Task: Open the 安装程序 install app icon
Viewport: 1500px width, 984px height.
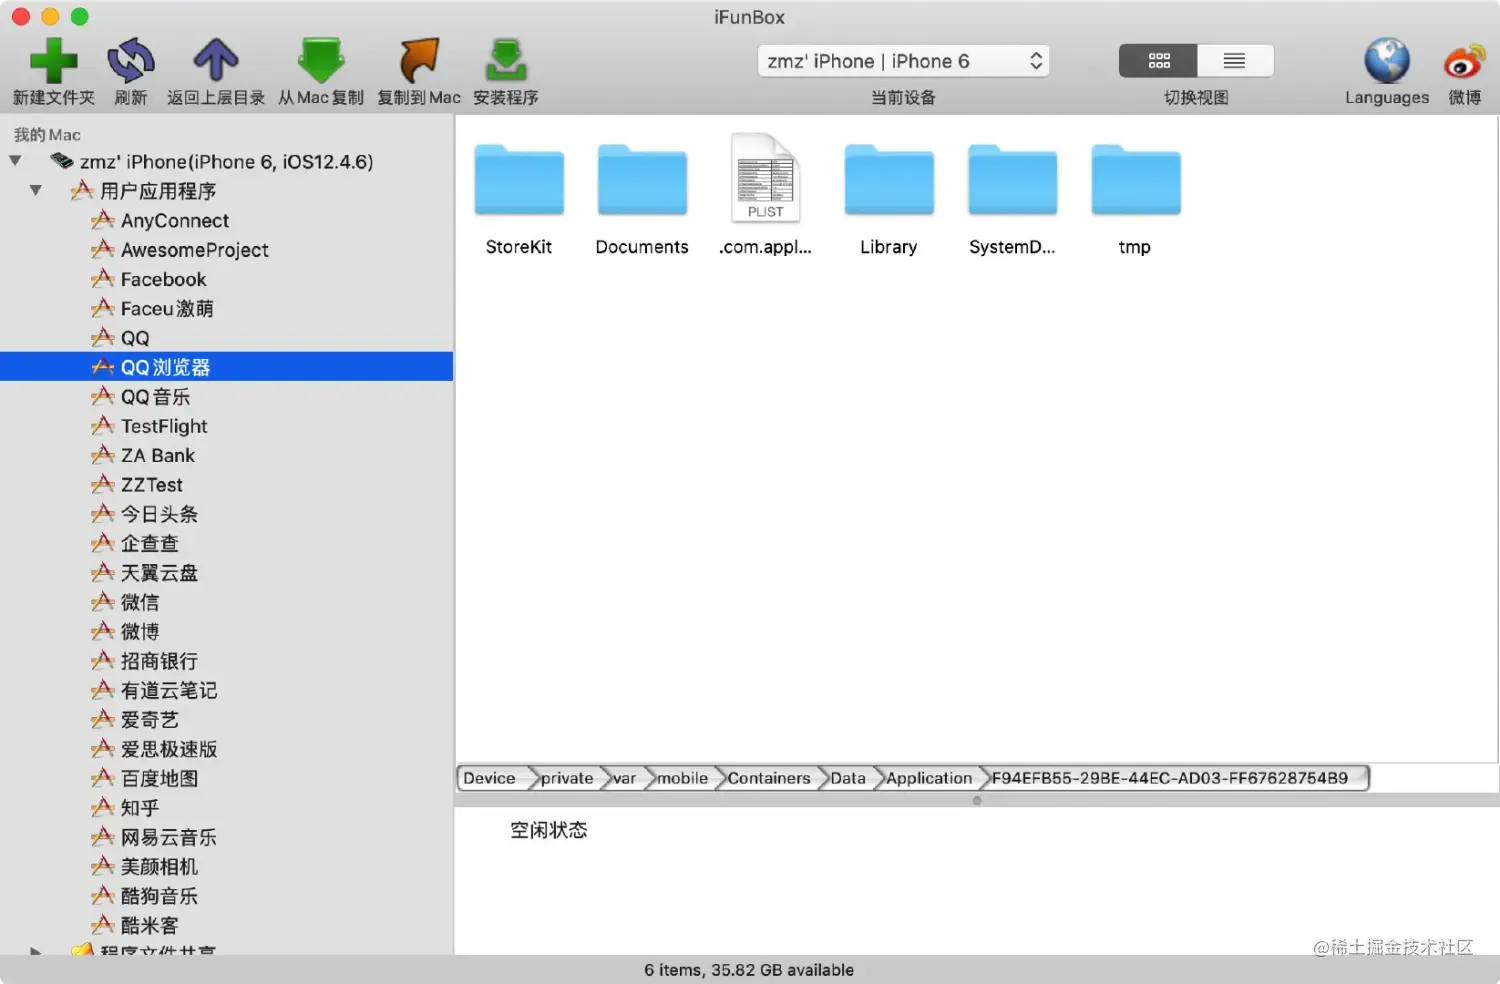Action: pos(506,62)
